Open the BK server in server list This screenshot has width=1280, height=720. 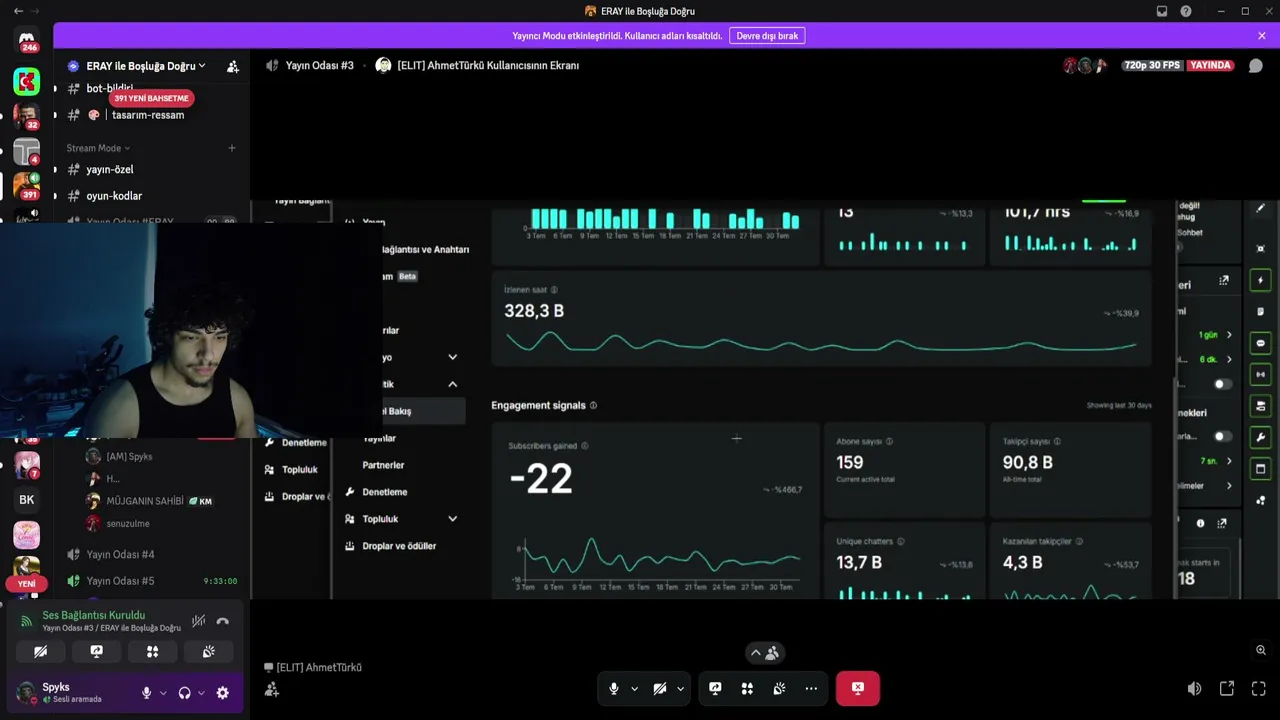click(x=27, y=500)
